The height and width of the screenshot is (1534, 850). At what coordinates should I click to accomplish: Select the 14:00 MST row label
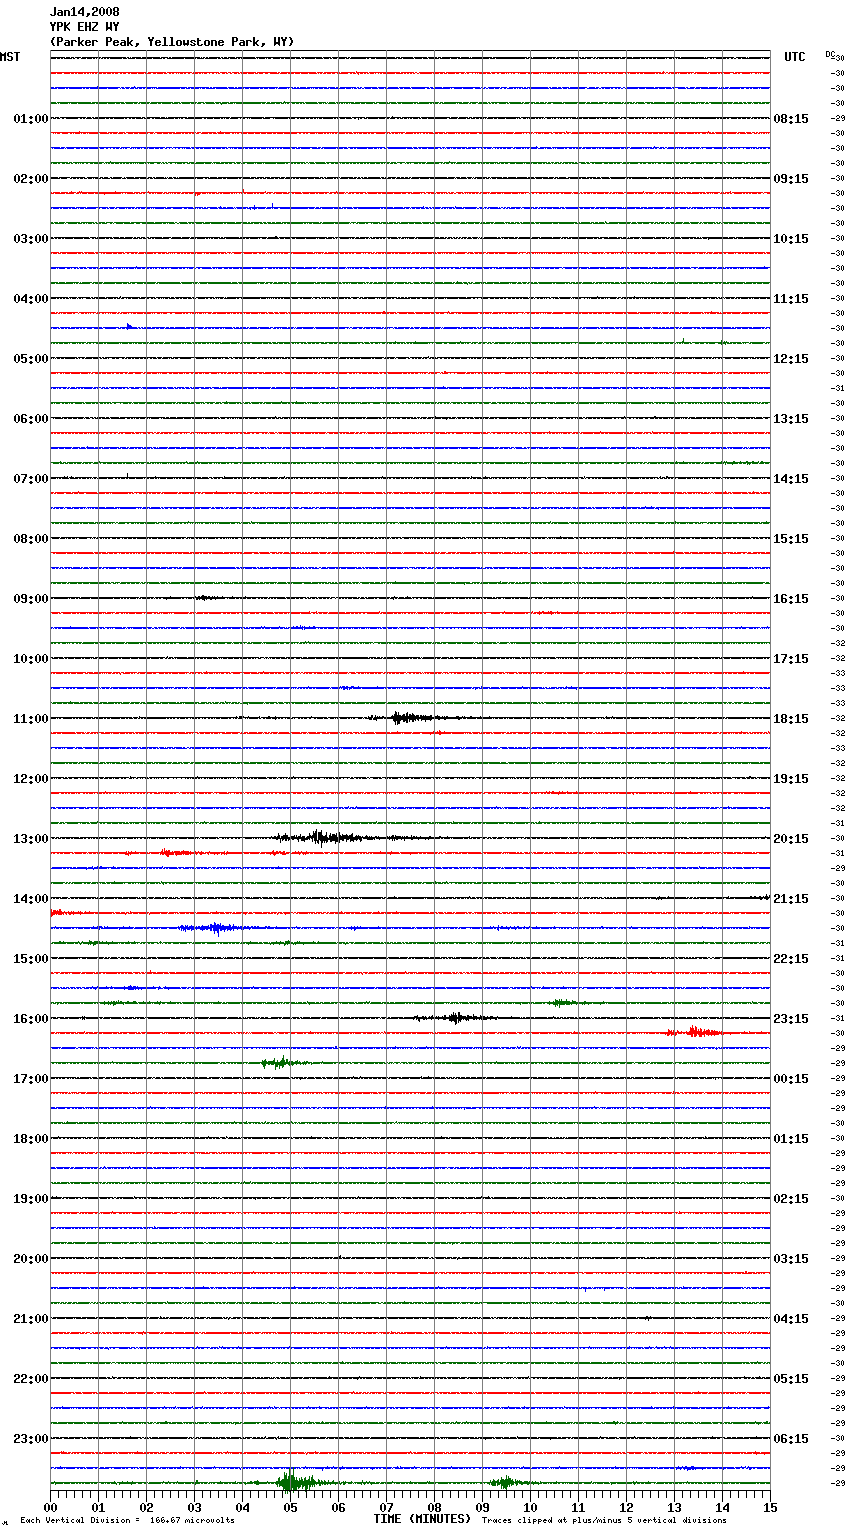point(31,899)
